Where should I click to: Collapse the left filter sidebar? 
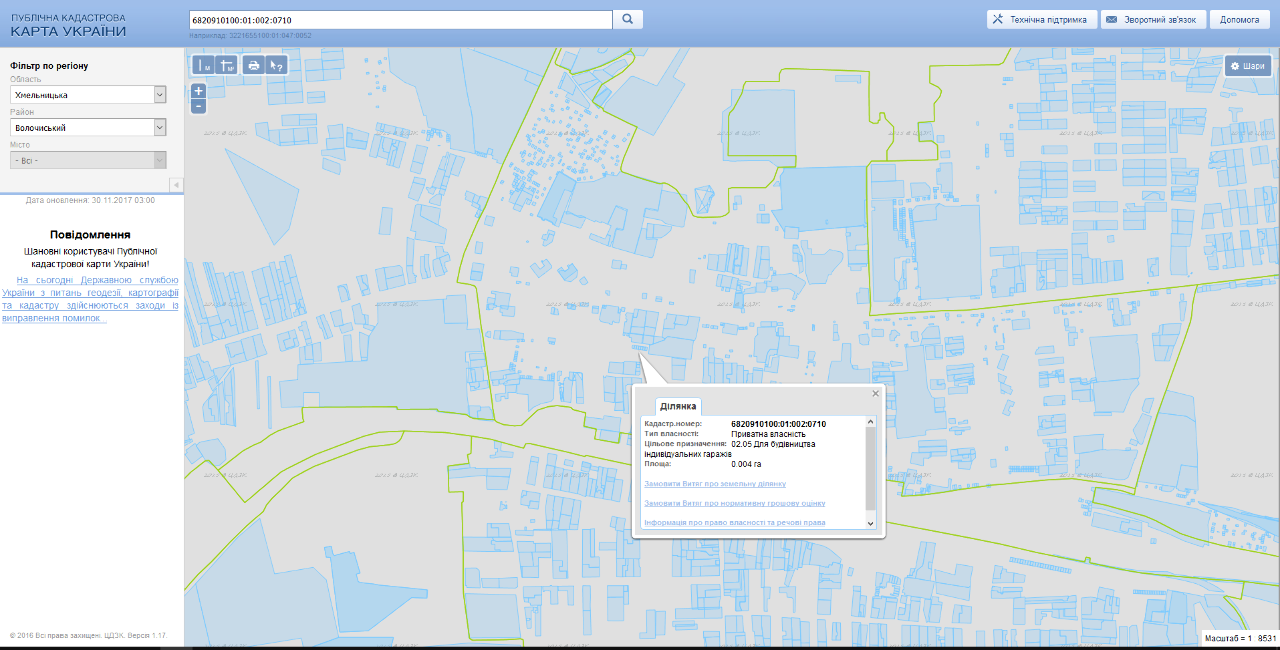pyautogui.click(x=177, y=185)
